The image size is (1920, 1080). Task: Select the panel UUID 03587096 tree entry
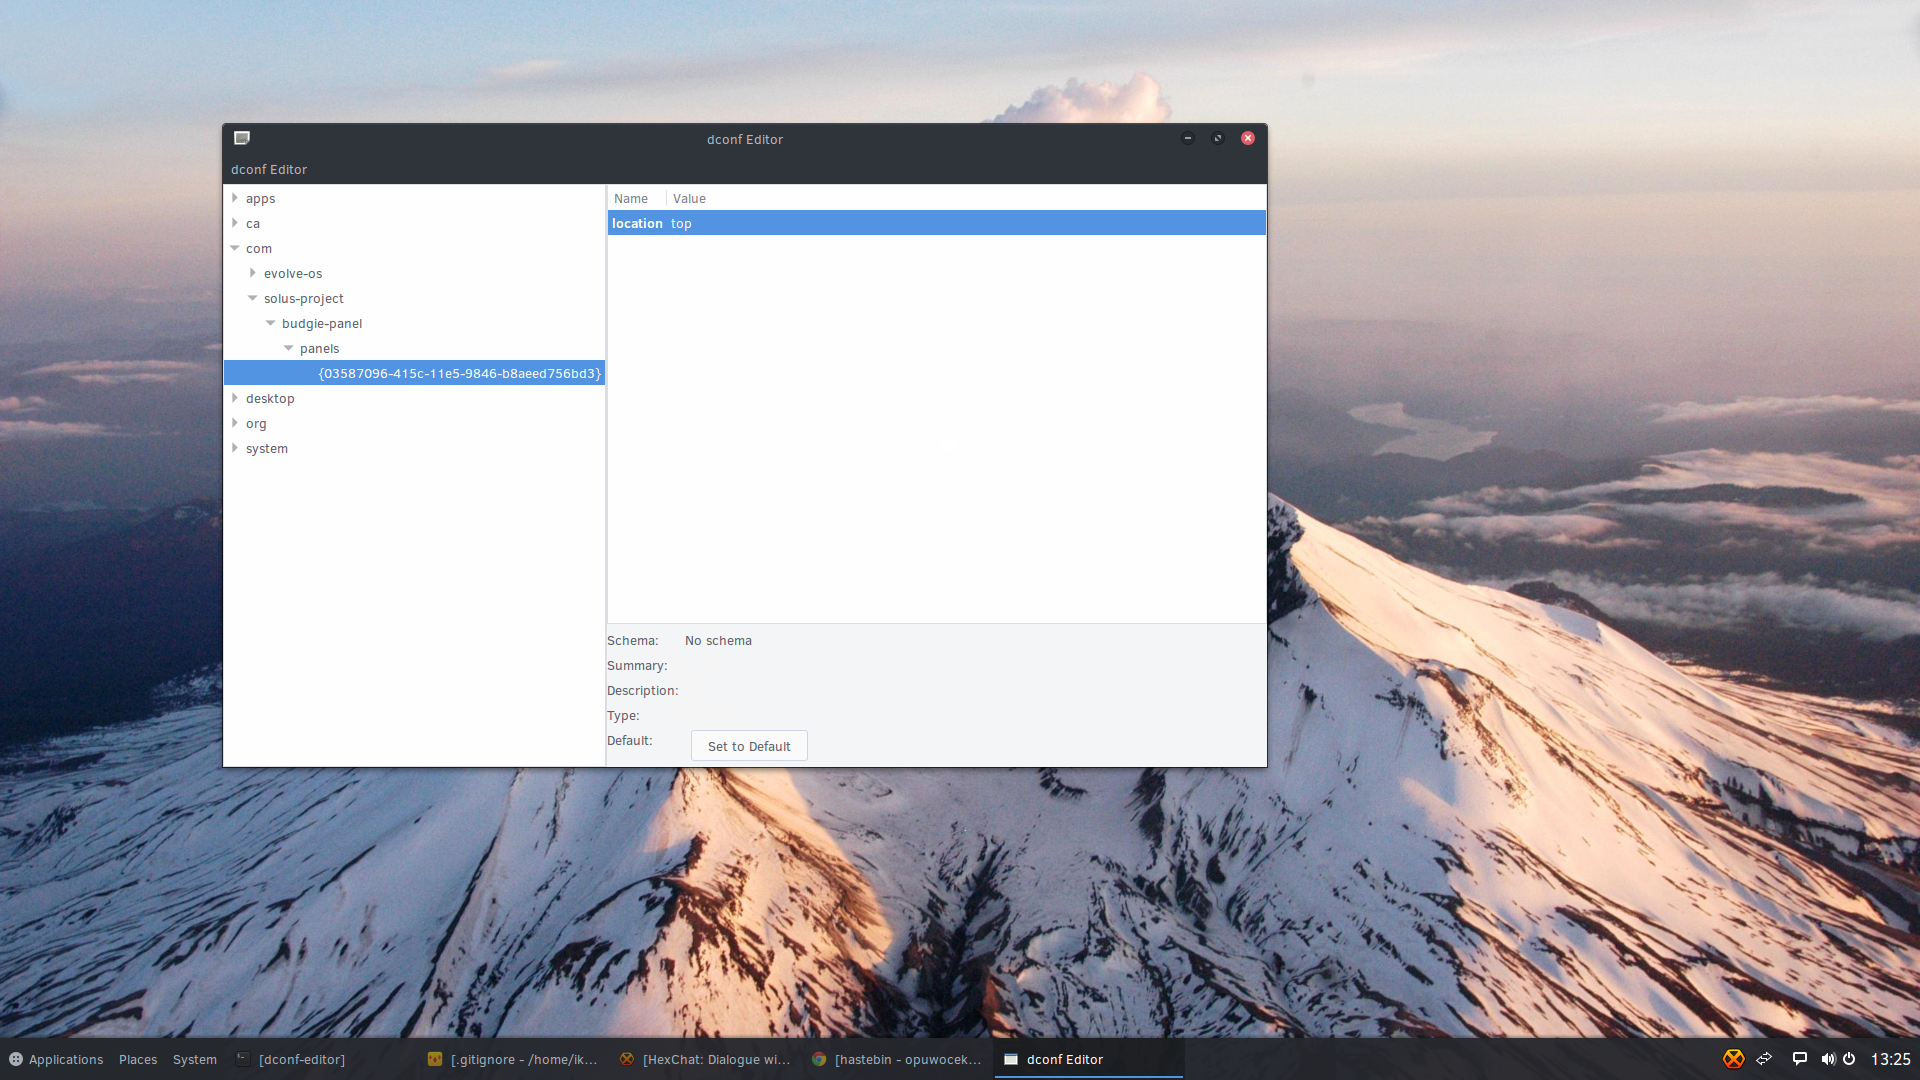(x=415, y=373)
